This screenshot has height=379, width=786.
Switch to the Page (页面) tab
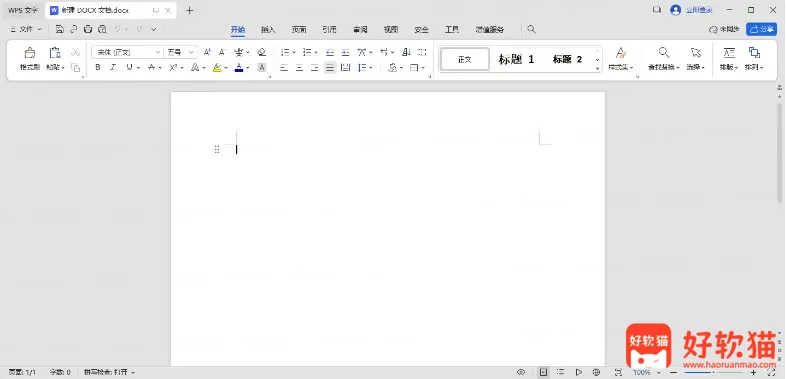coord(299,30)
